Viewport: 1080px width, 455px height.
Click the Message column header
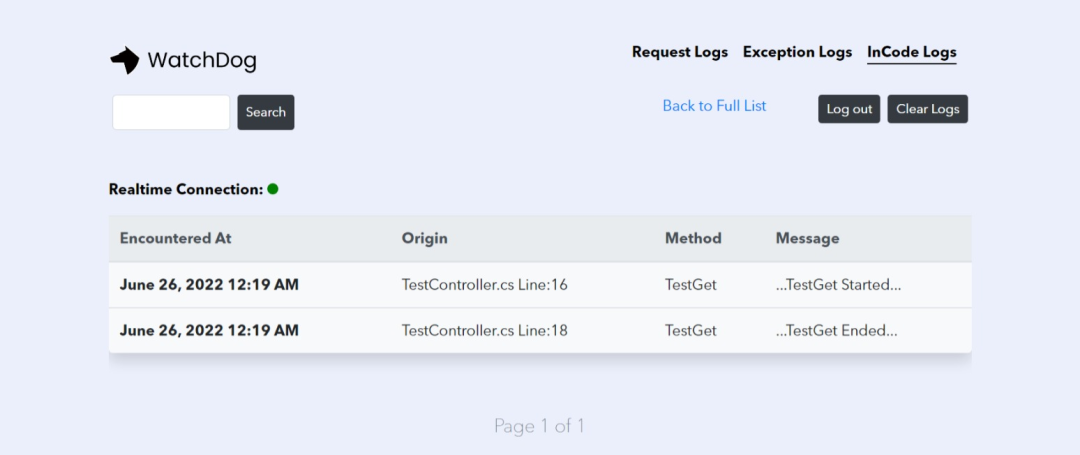(x=807, y=238)
